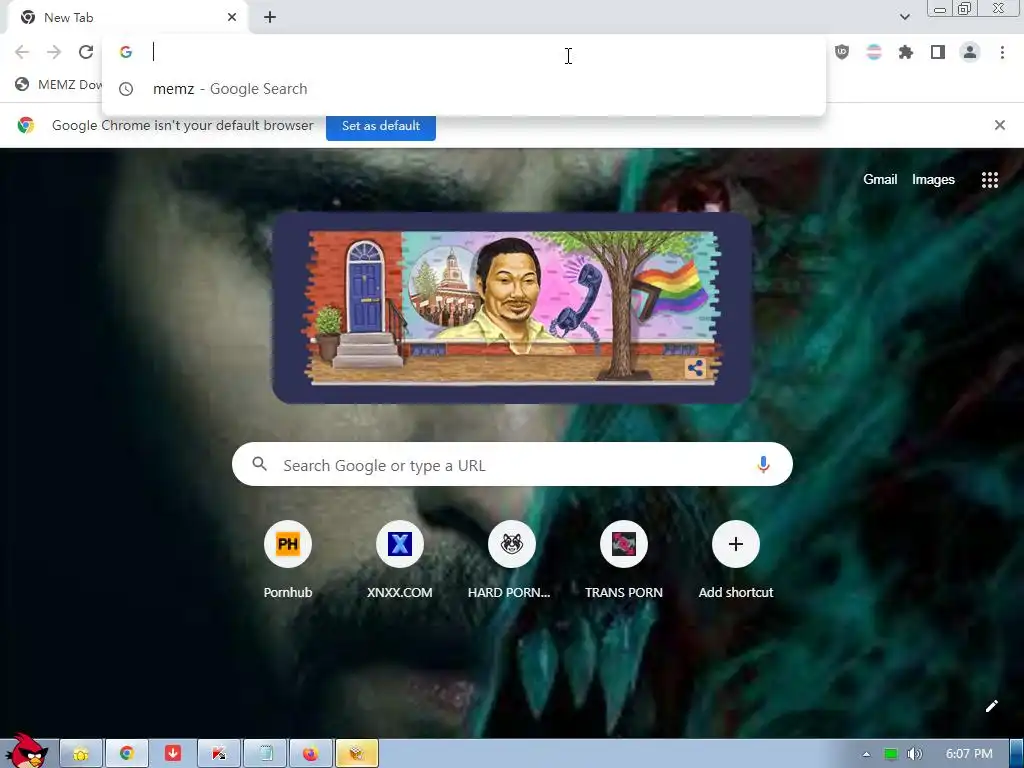The height and width of the screenshot is (768, 1024).
Task: Click the green network tray icon
Action: (x=890, y=754)
